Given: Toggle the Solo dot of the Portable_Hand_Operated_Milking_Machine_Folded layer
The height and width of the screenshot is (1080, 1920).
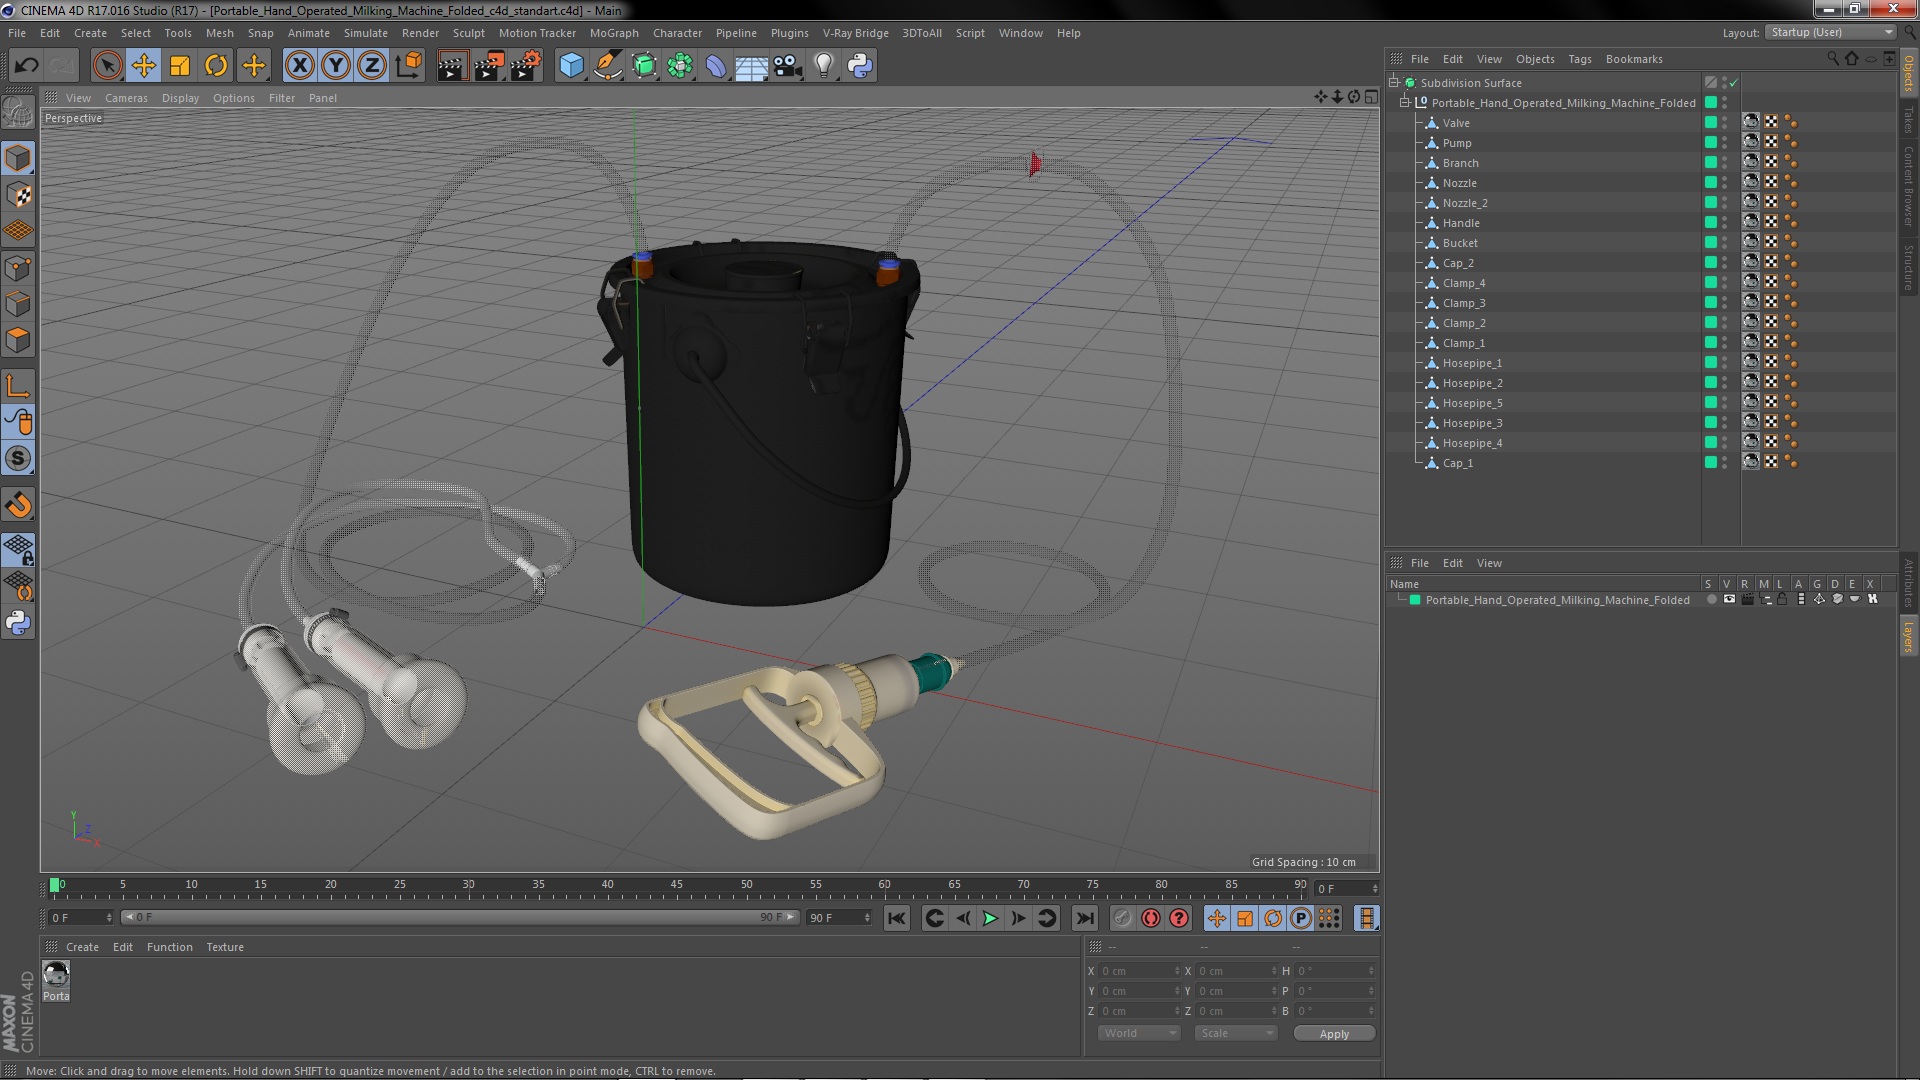Looking at the screenshot, I should coord(1711,600).
